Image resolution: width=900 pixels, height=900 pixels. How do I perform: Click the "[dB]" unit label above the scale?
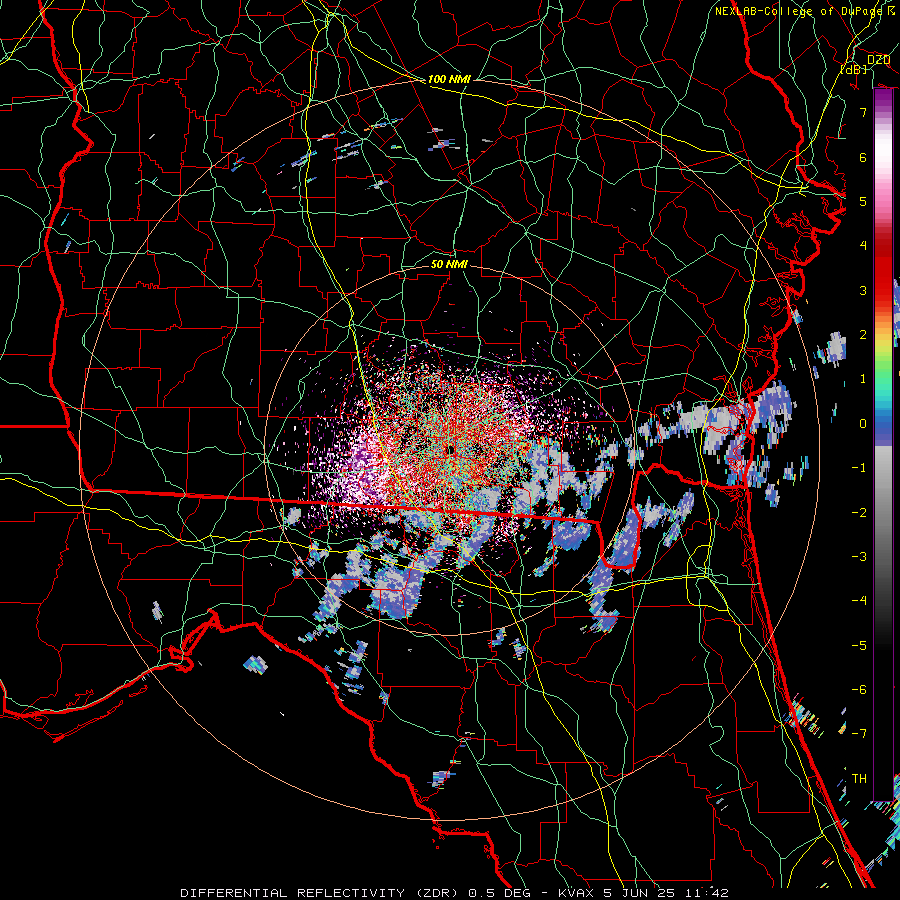(x=854, y=69)
